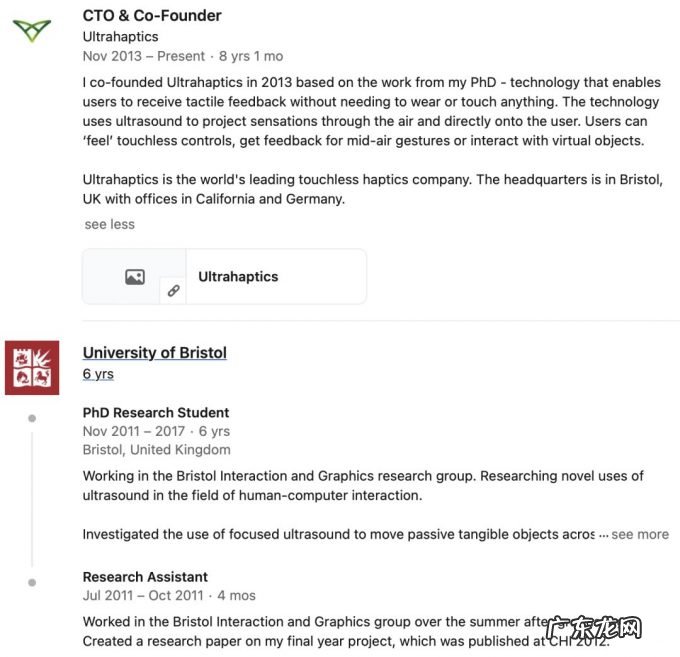Click the "Nov 2013 – Present" date line
Viewport: 680px width, 657px height.
(x=144, y=56)
